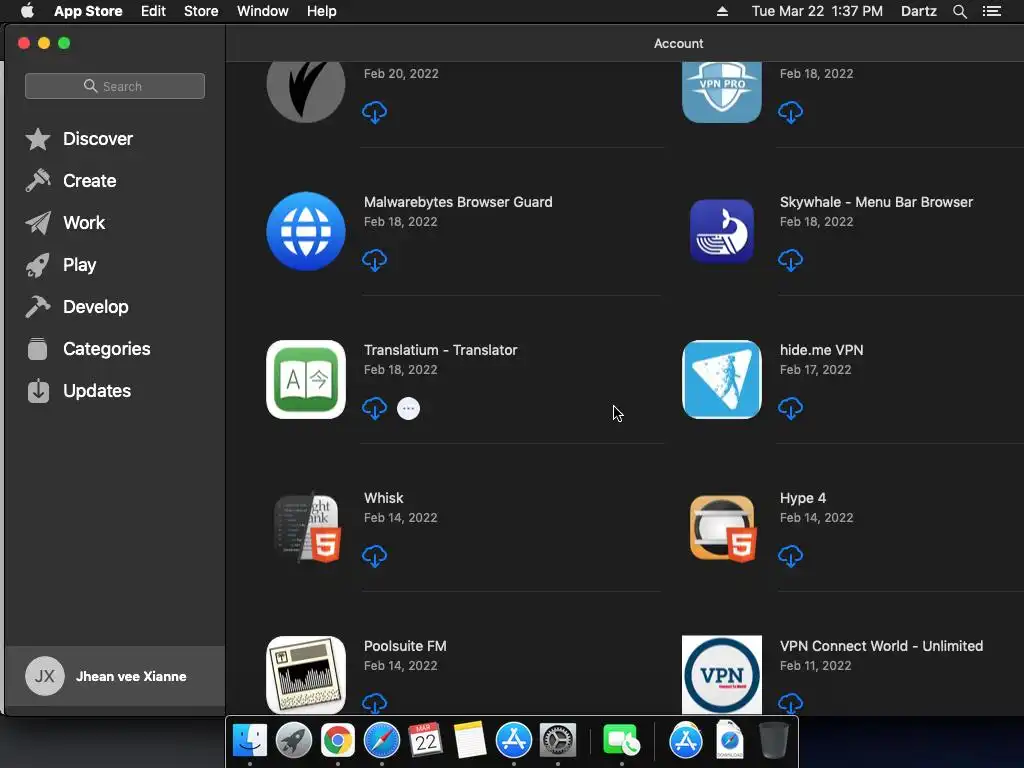Open VPN Connect World app icon
The width and height of the screenshot is (1024, 768).
(722, 675)
